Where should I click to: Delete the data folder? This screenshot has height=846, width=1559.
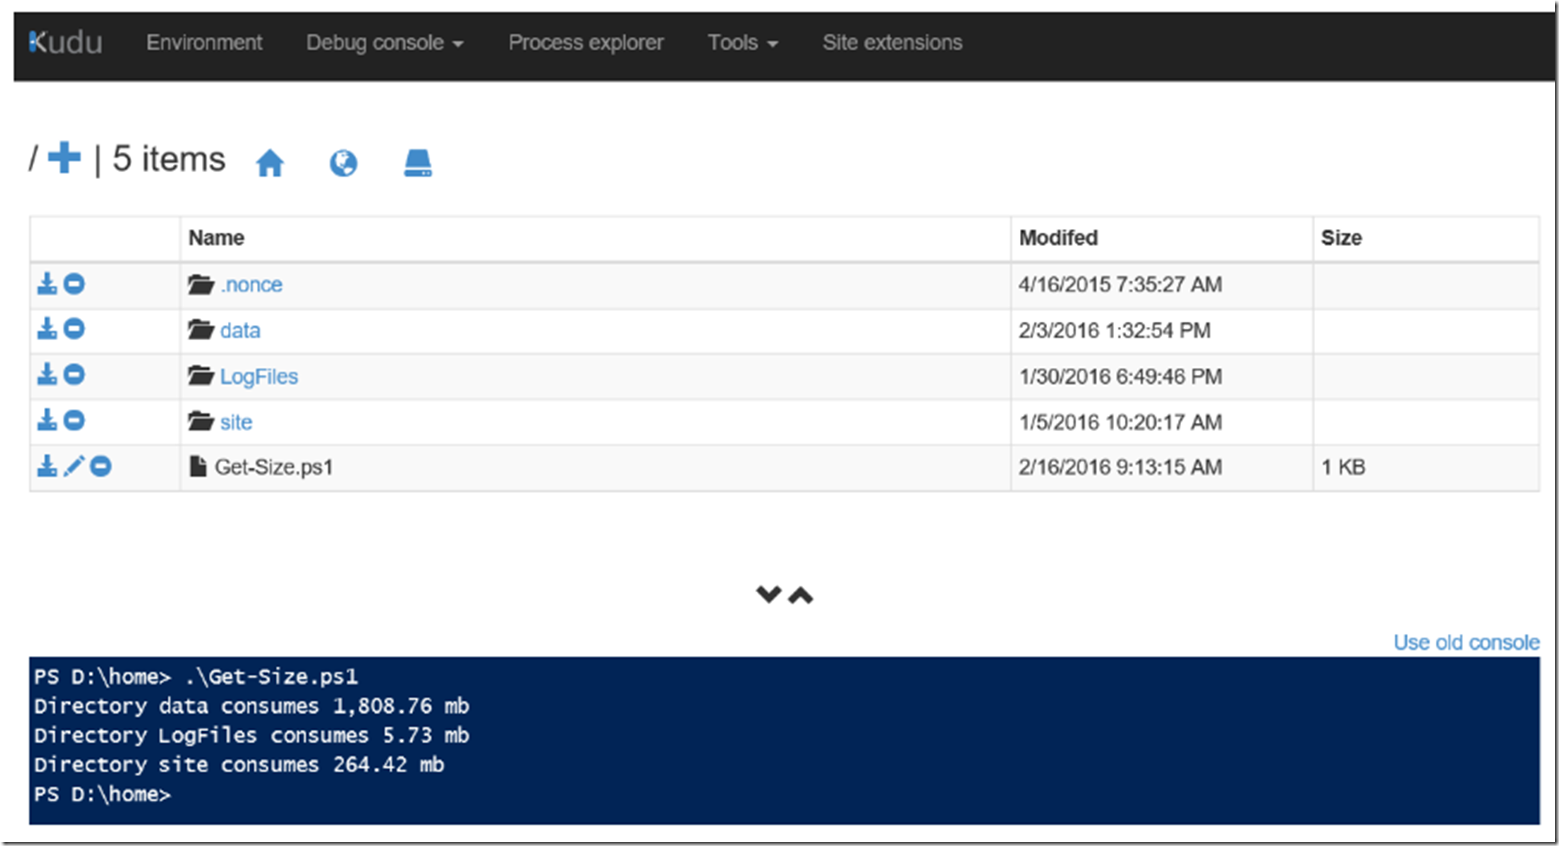click(x=74, y=329)
